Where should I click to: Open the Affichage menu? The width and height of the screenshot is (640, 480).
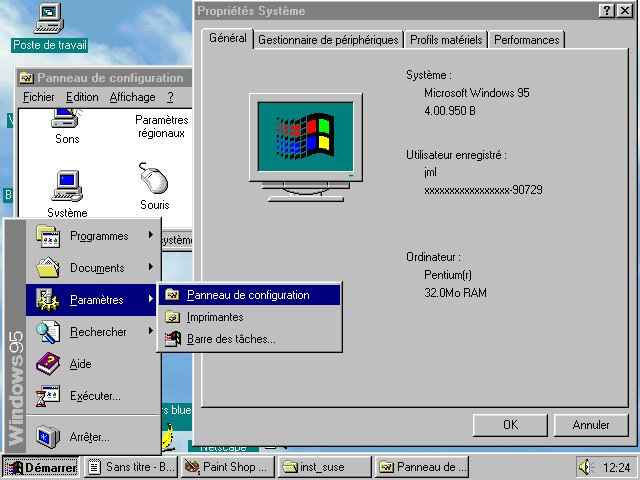(132, 97)
